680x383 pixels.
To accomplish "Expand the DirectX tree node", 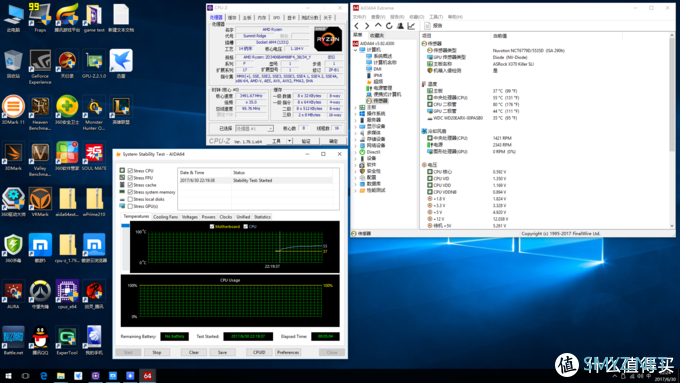I will [356, 152].
